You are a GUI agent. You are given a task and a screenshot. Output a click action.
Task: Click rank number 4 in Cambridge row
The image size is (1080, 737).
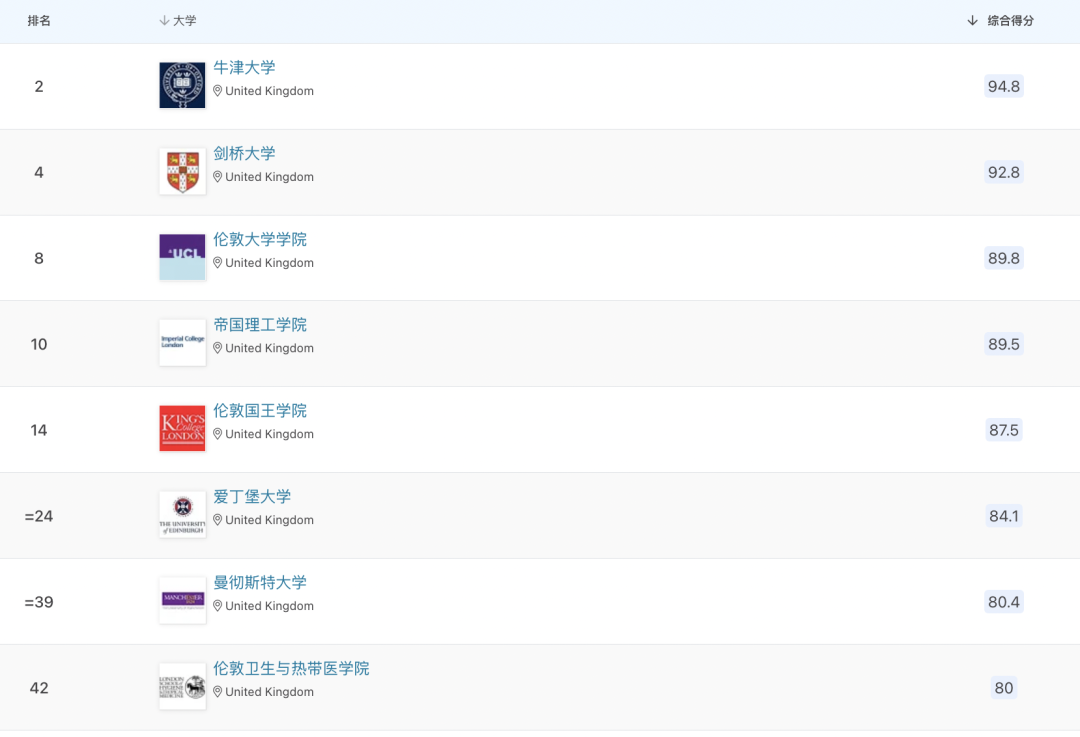pos(39,172)
